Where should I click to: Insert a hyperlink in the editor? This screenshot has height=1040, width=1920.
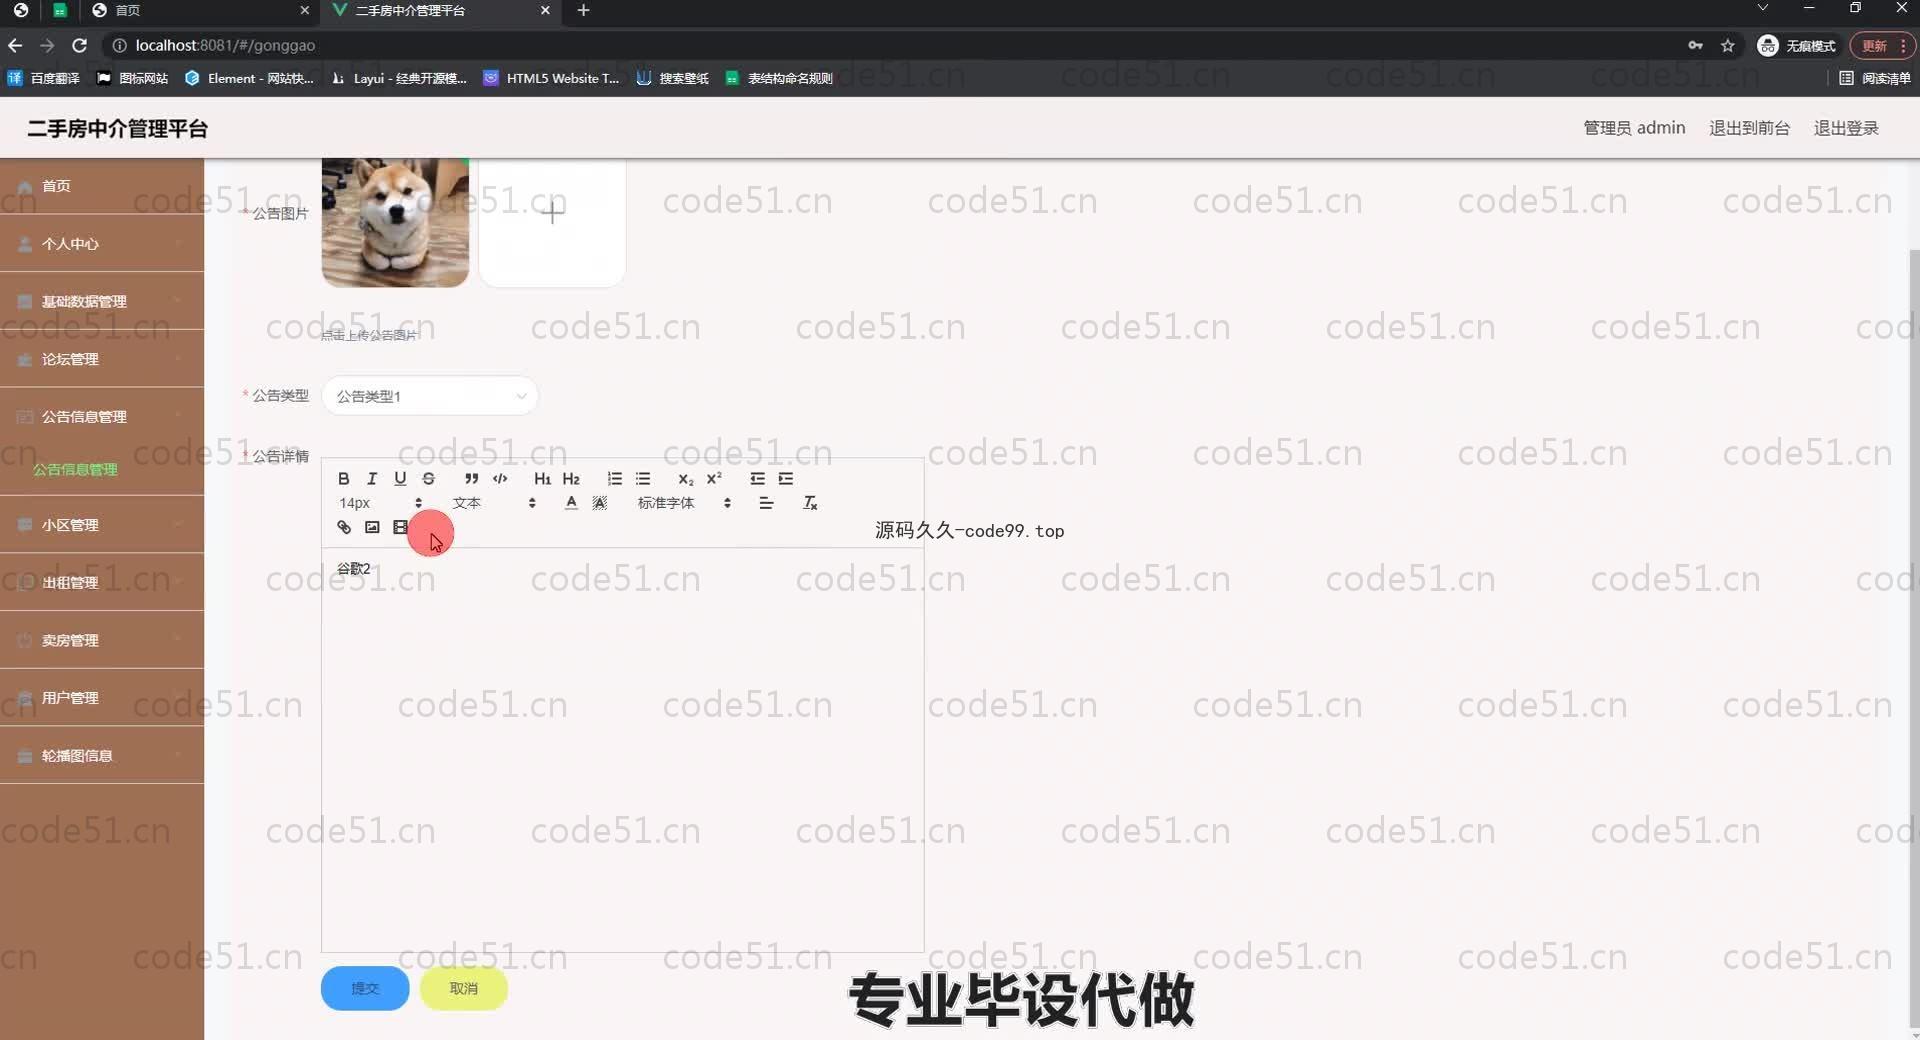(x=344, y=527)
